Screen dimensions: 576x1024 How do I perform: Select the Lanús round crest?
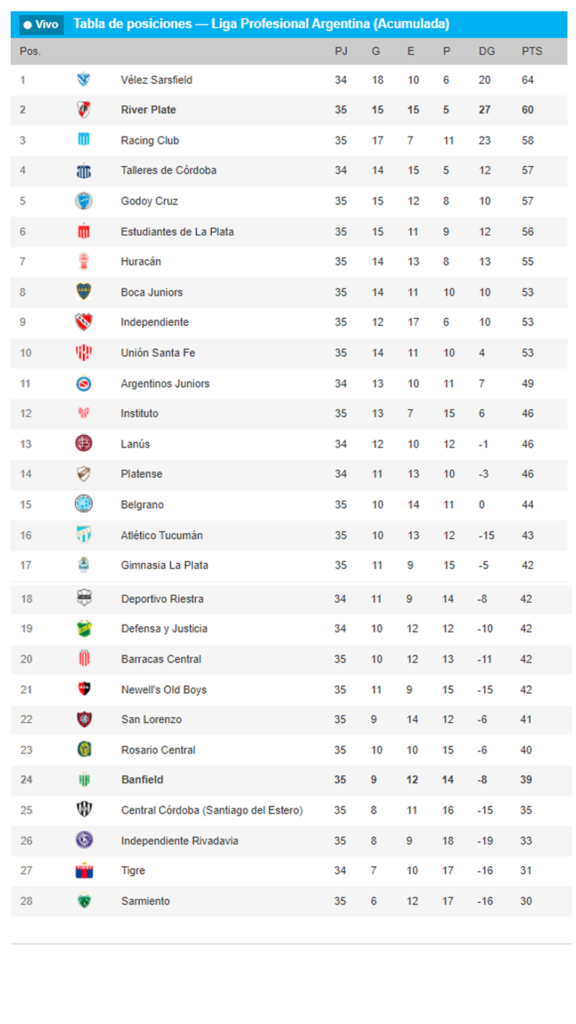point(84,443)
